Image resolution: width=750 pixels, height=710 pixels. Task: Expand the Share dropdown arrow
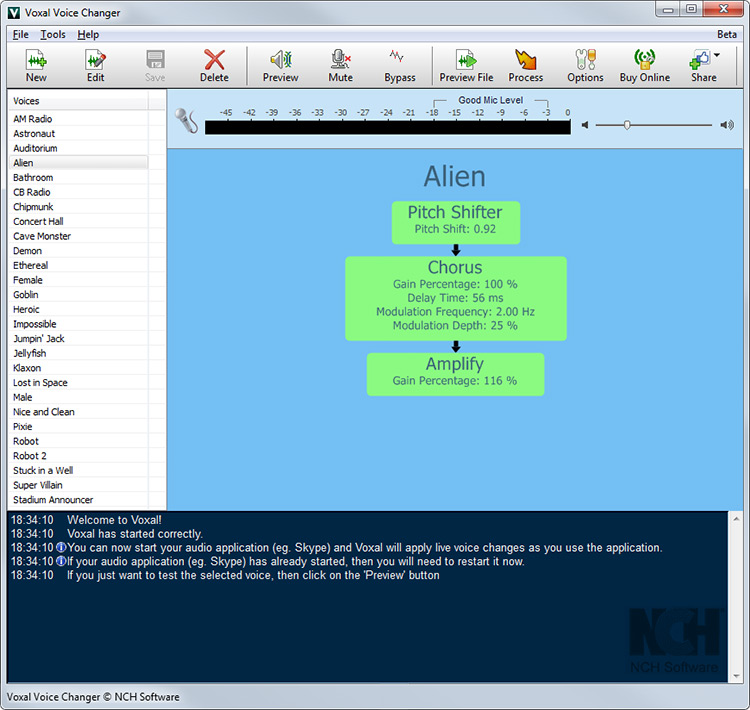(x=717, y=55)
